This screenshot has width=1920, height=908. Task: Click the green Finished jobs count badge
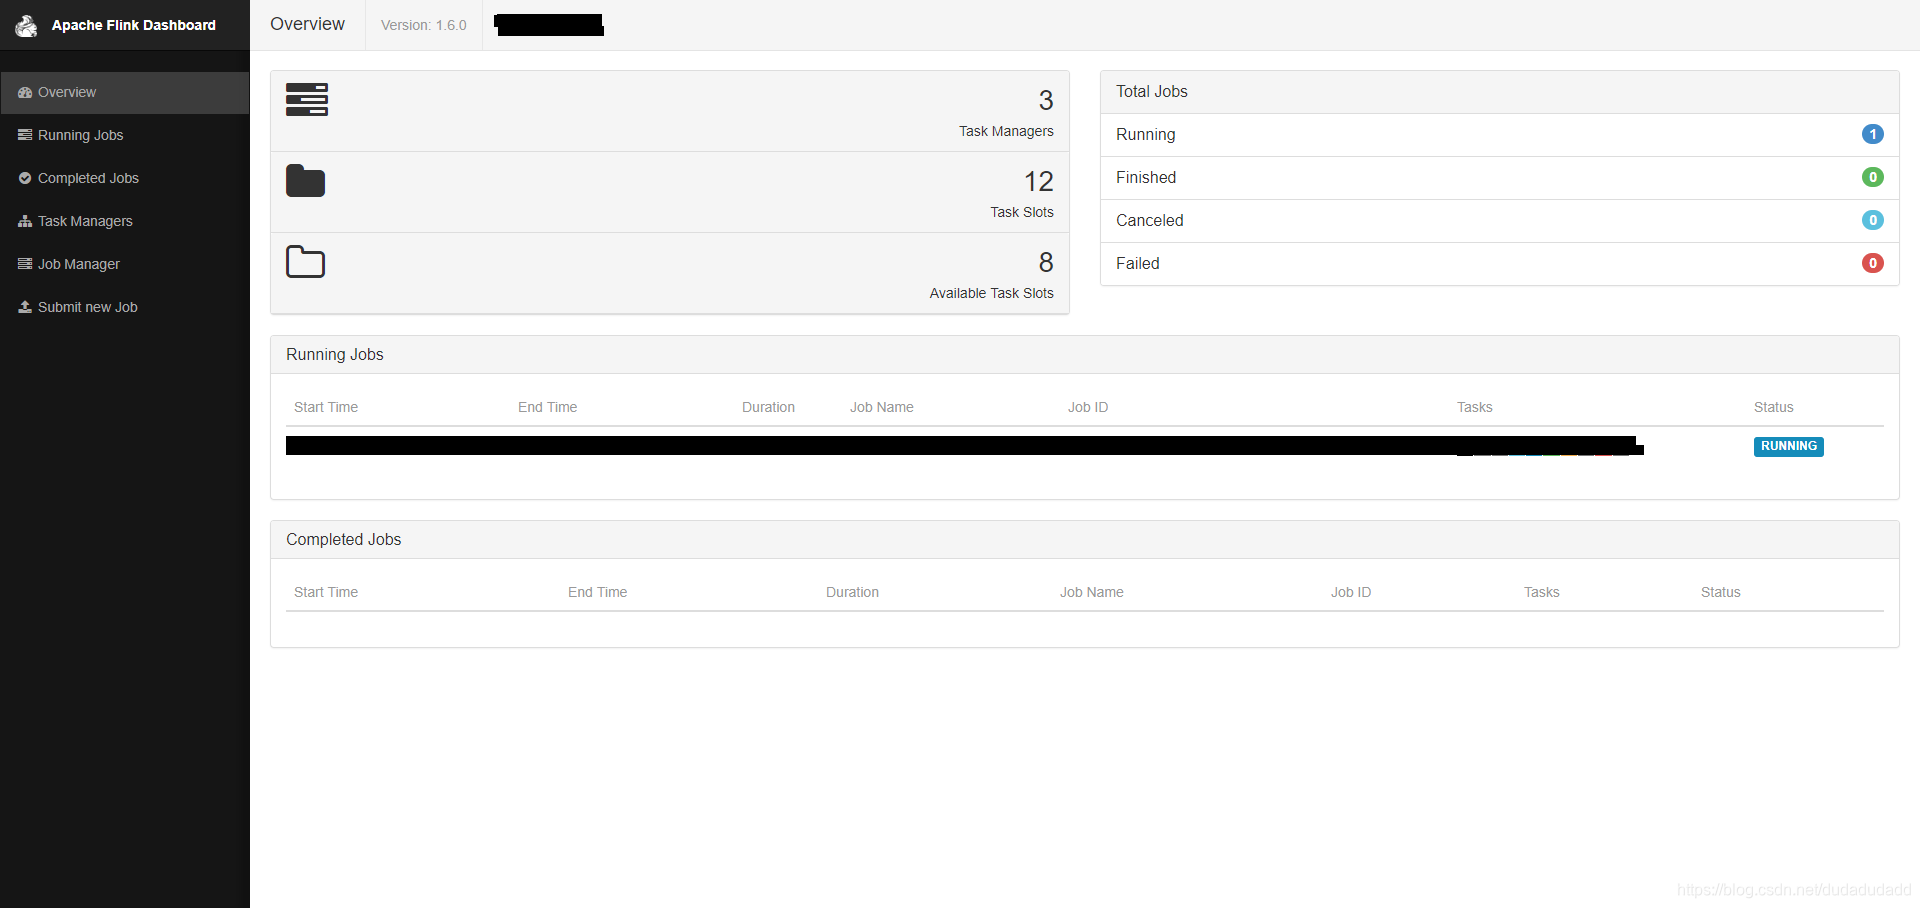coord(1873,177)
